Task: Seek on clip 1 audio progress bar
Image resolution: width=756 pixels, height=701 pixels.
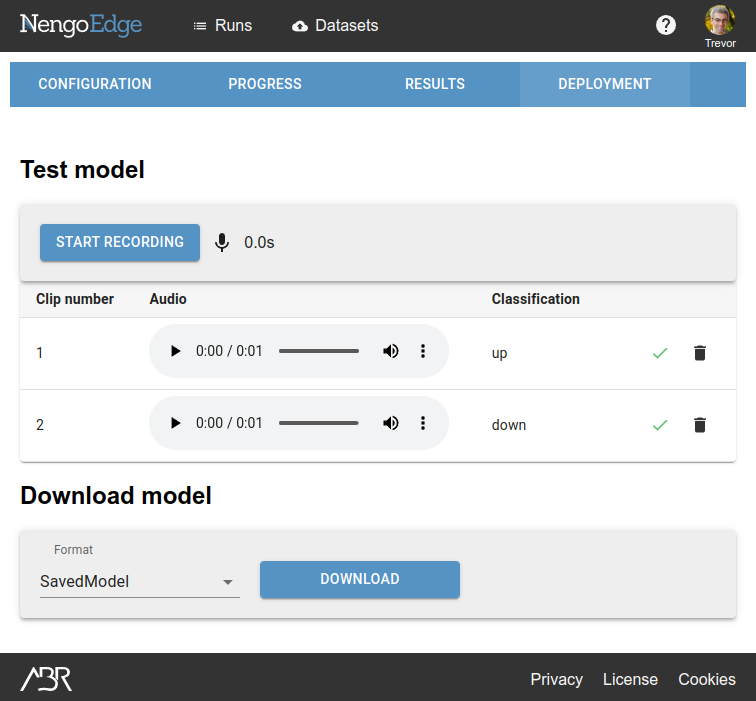Action: click(319, 351)
